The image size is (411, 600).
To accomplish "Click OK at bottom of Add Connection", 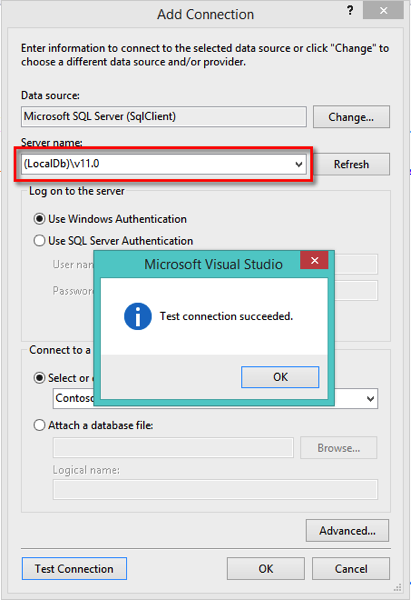I will pos(266,569).
